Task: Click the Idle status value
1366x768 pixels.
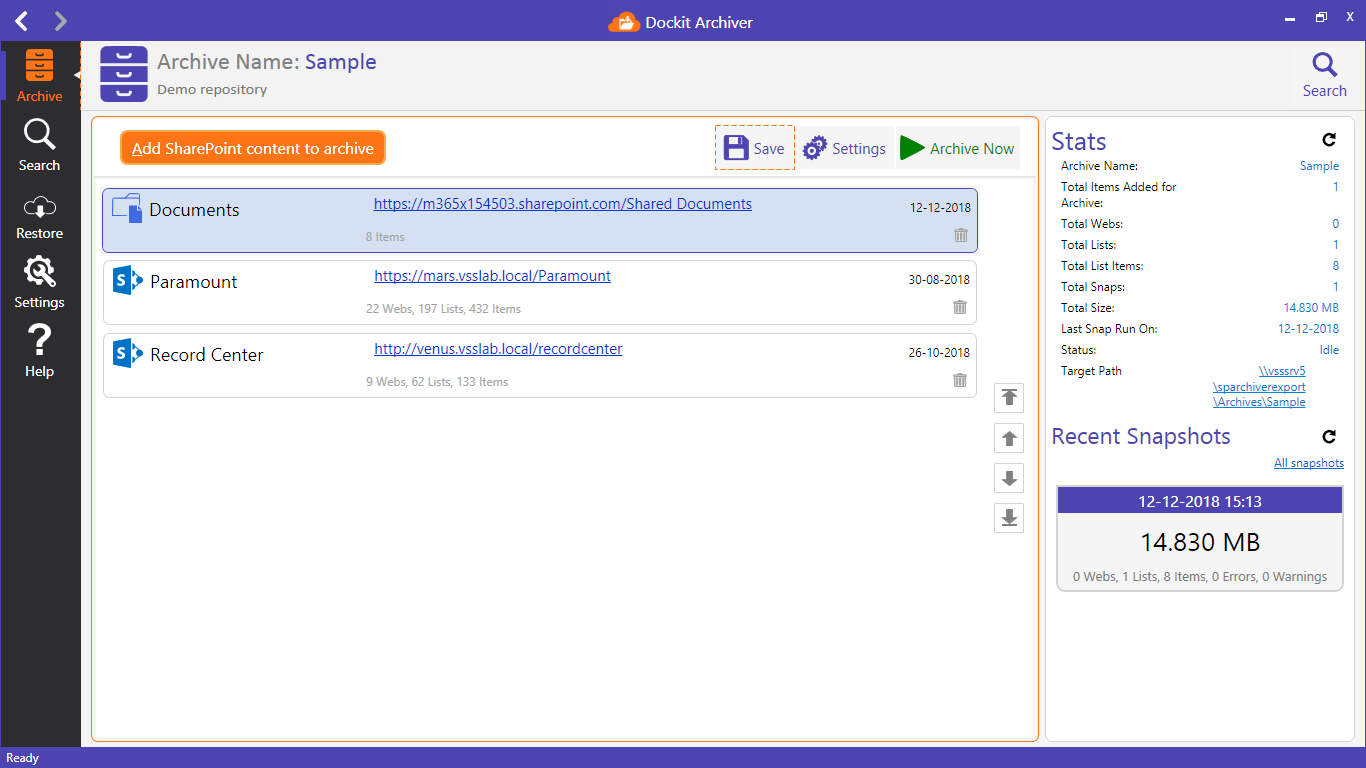Action: coord(1328,350)
